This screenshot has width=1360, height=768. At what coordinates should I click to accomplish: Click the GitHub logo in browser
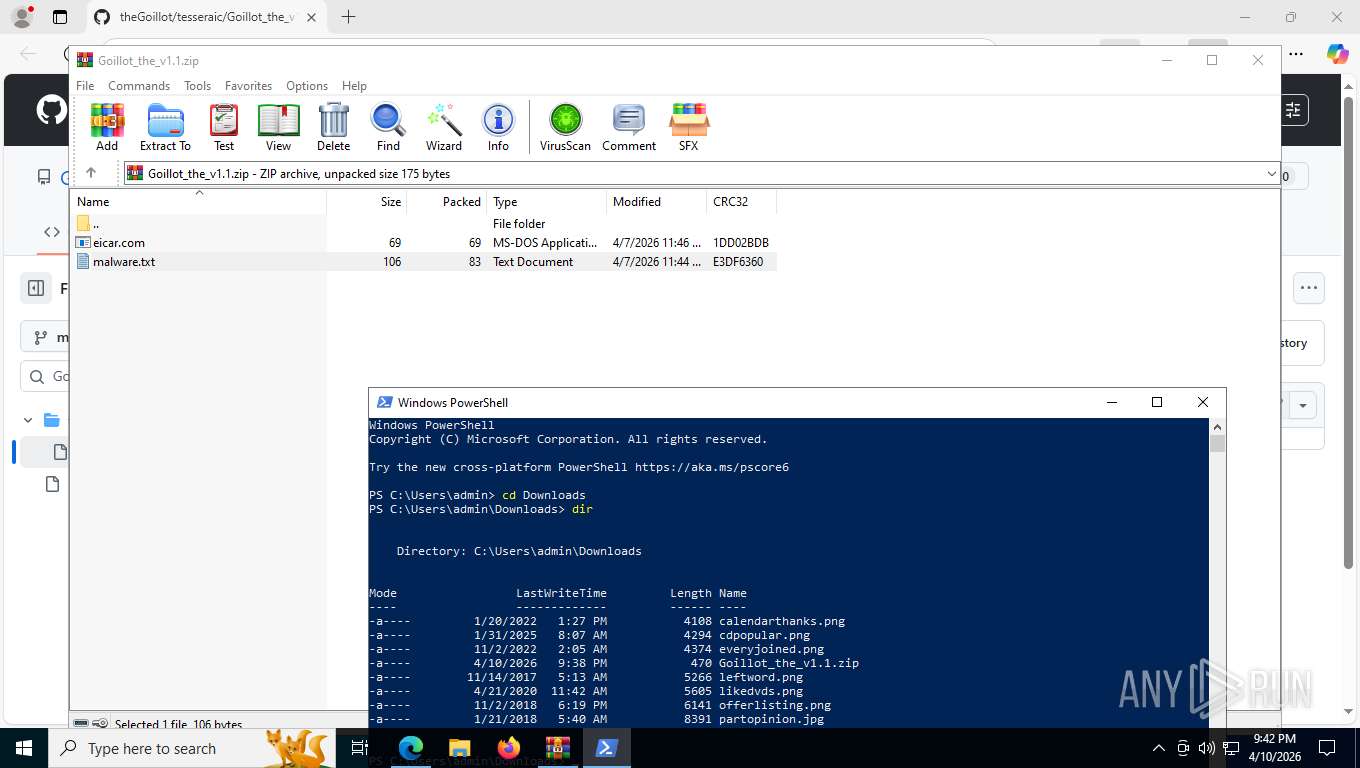pos(51,110)
